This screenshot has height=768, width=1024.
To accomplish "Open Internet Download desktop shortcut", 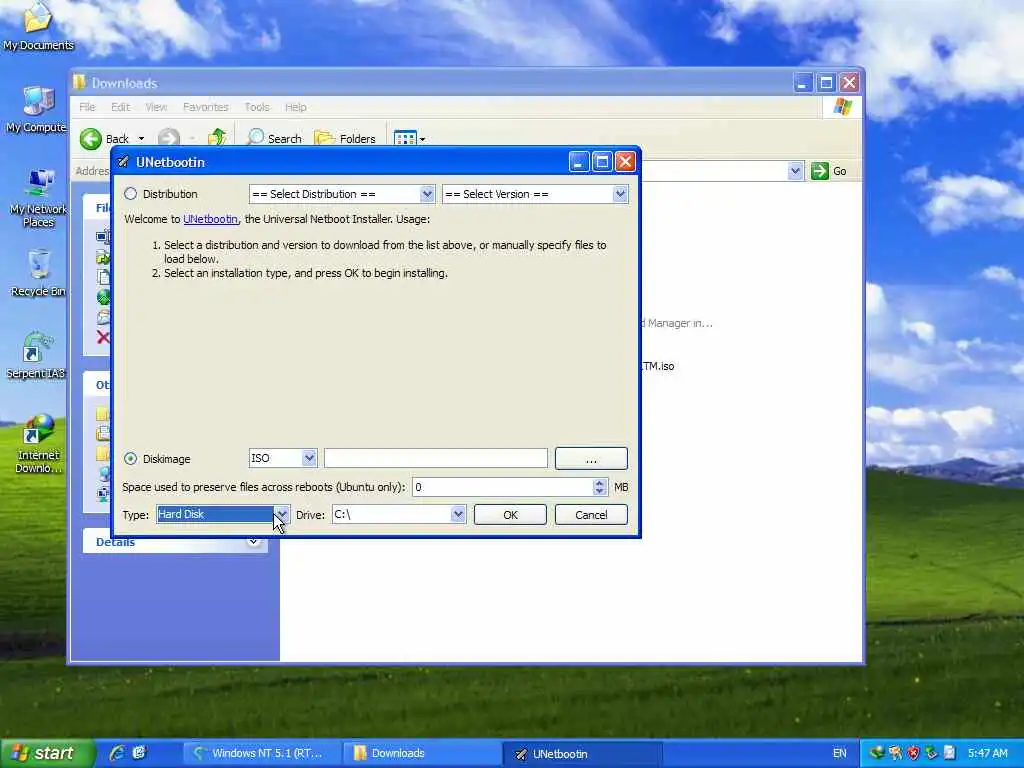I will tap(38, 443).
